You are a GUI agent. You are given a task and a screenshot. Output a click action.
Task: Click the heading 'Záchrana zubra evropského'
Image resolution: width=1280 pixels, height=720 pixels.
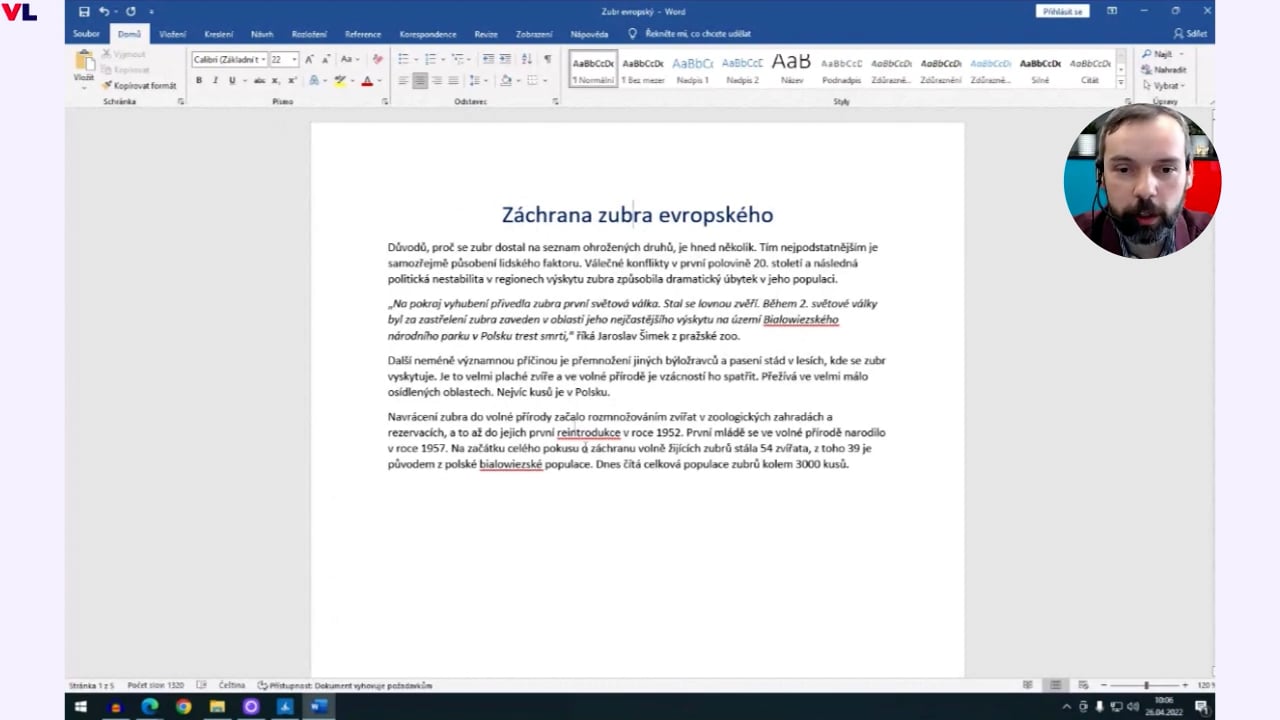[x=637, y=215]
